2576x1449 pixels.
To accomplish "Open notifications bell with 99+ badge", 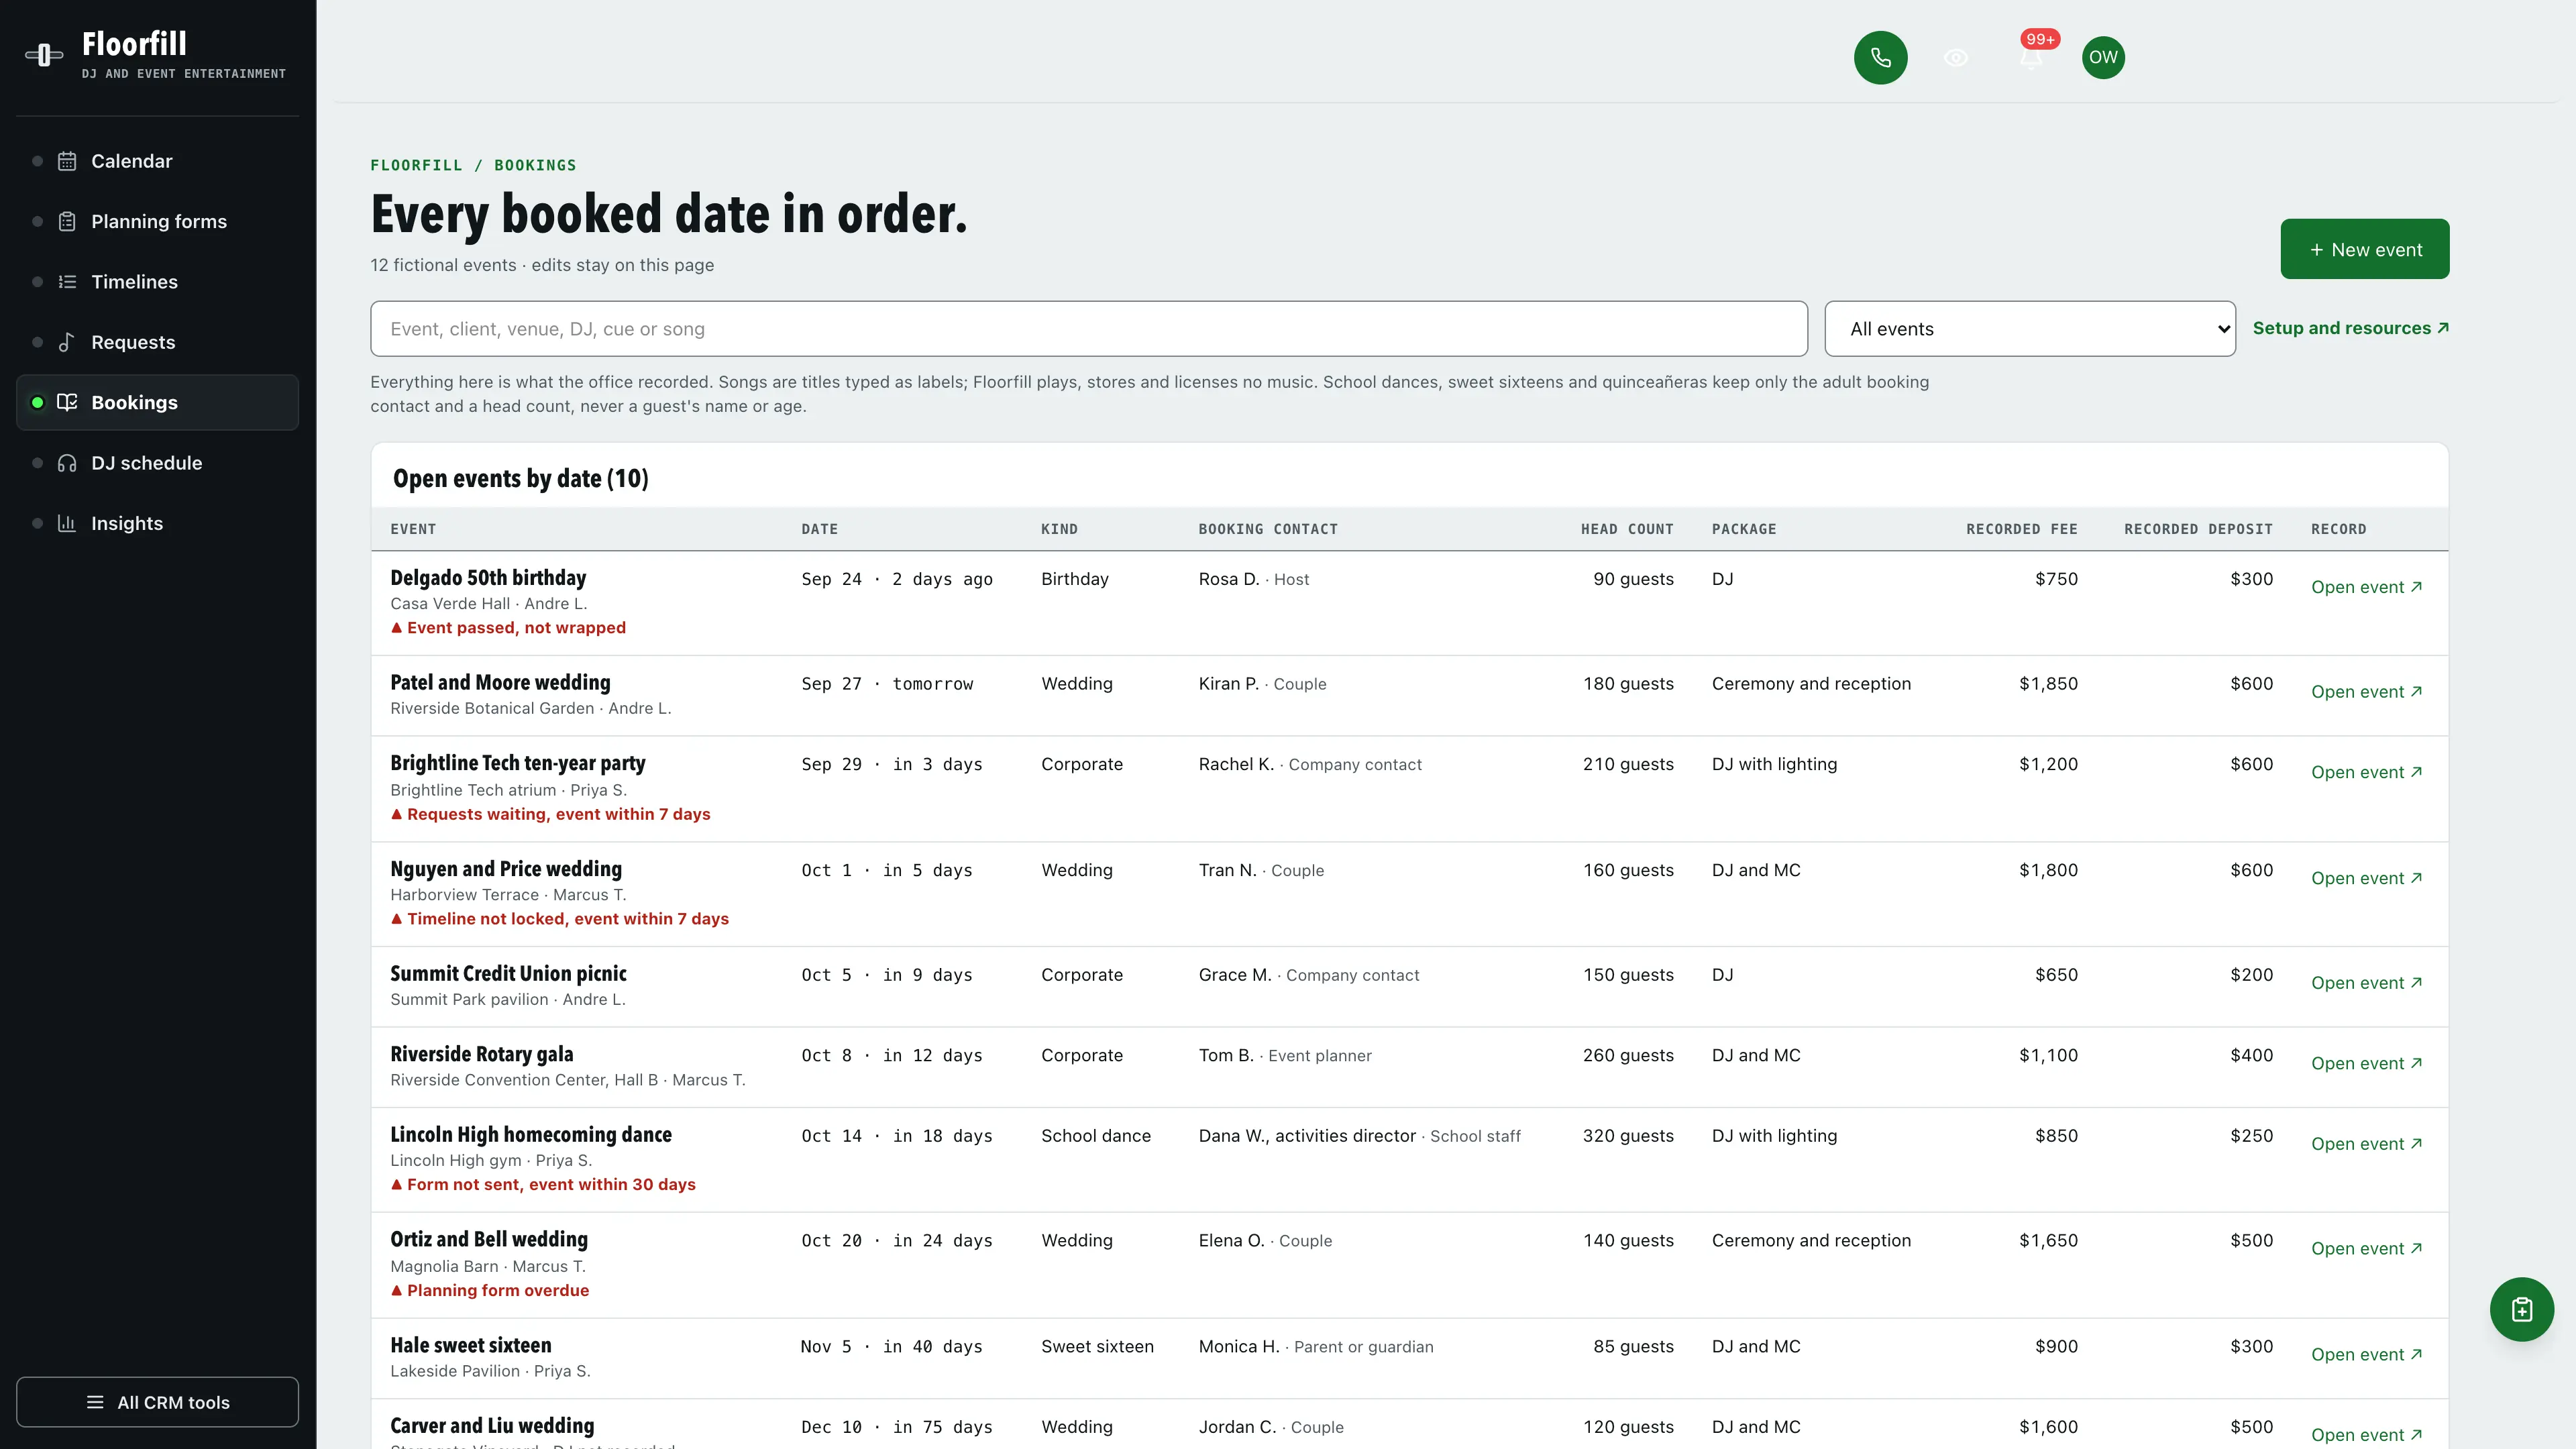I will tap(2030, 57).
